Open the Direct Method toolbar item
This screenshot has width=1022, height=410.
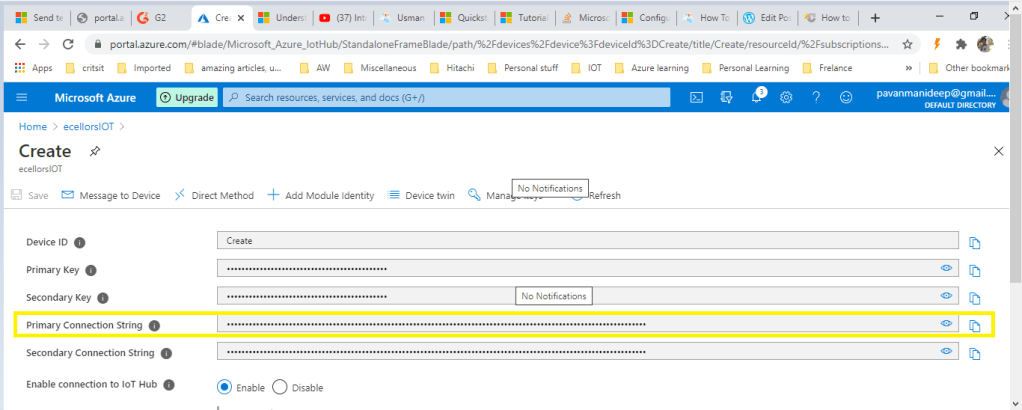214,195
